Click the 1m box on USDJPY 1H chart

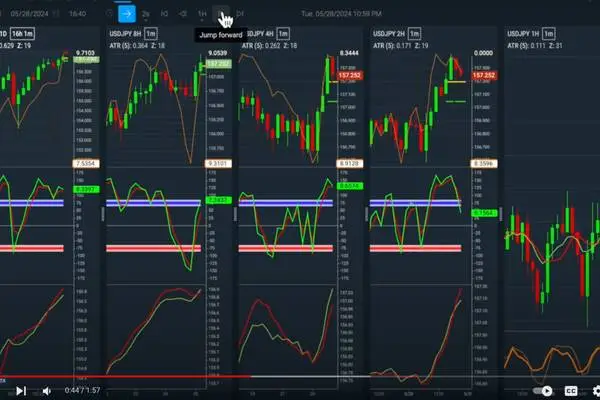point(549,34)
